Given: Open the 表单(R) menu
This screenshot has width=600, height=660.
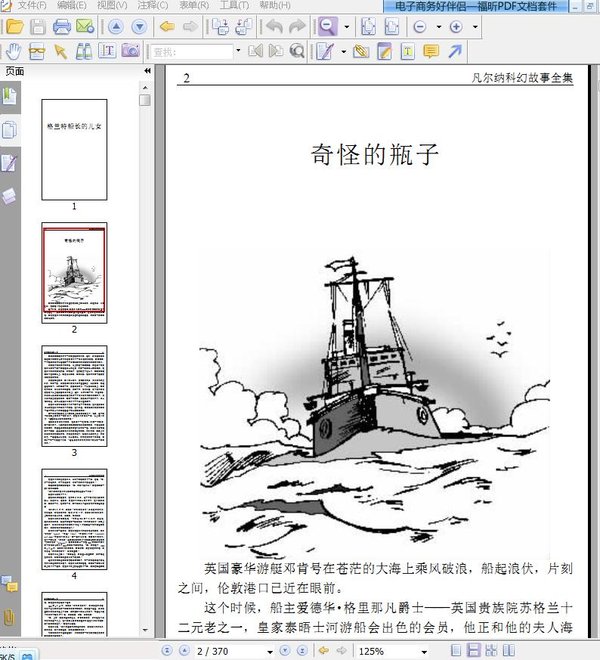Looking at the screenshot, I should [x=194, y=5].
